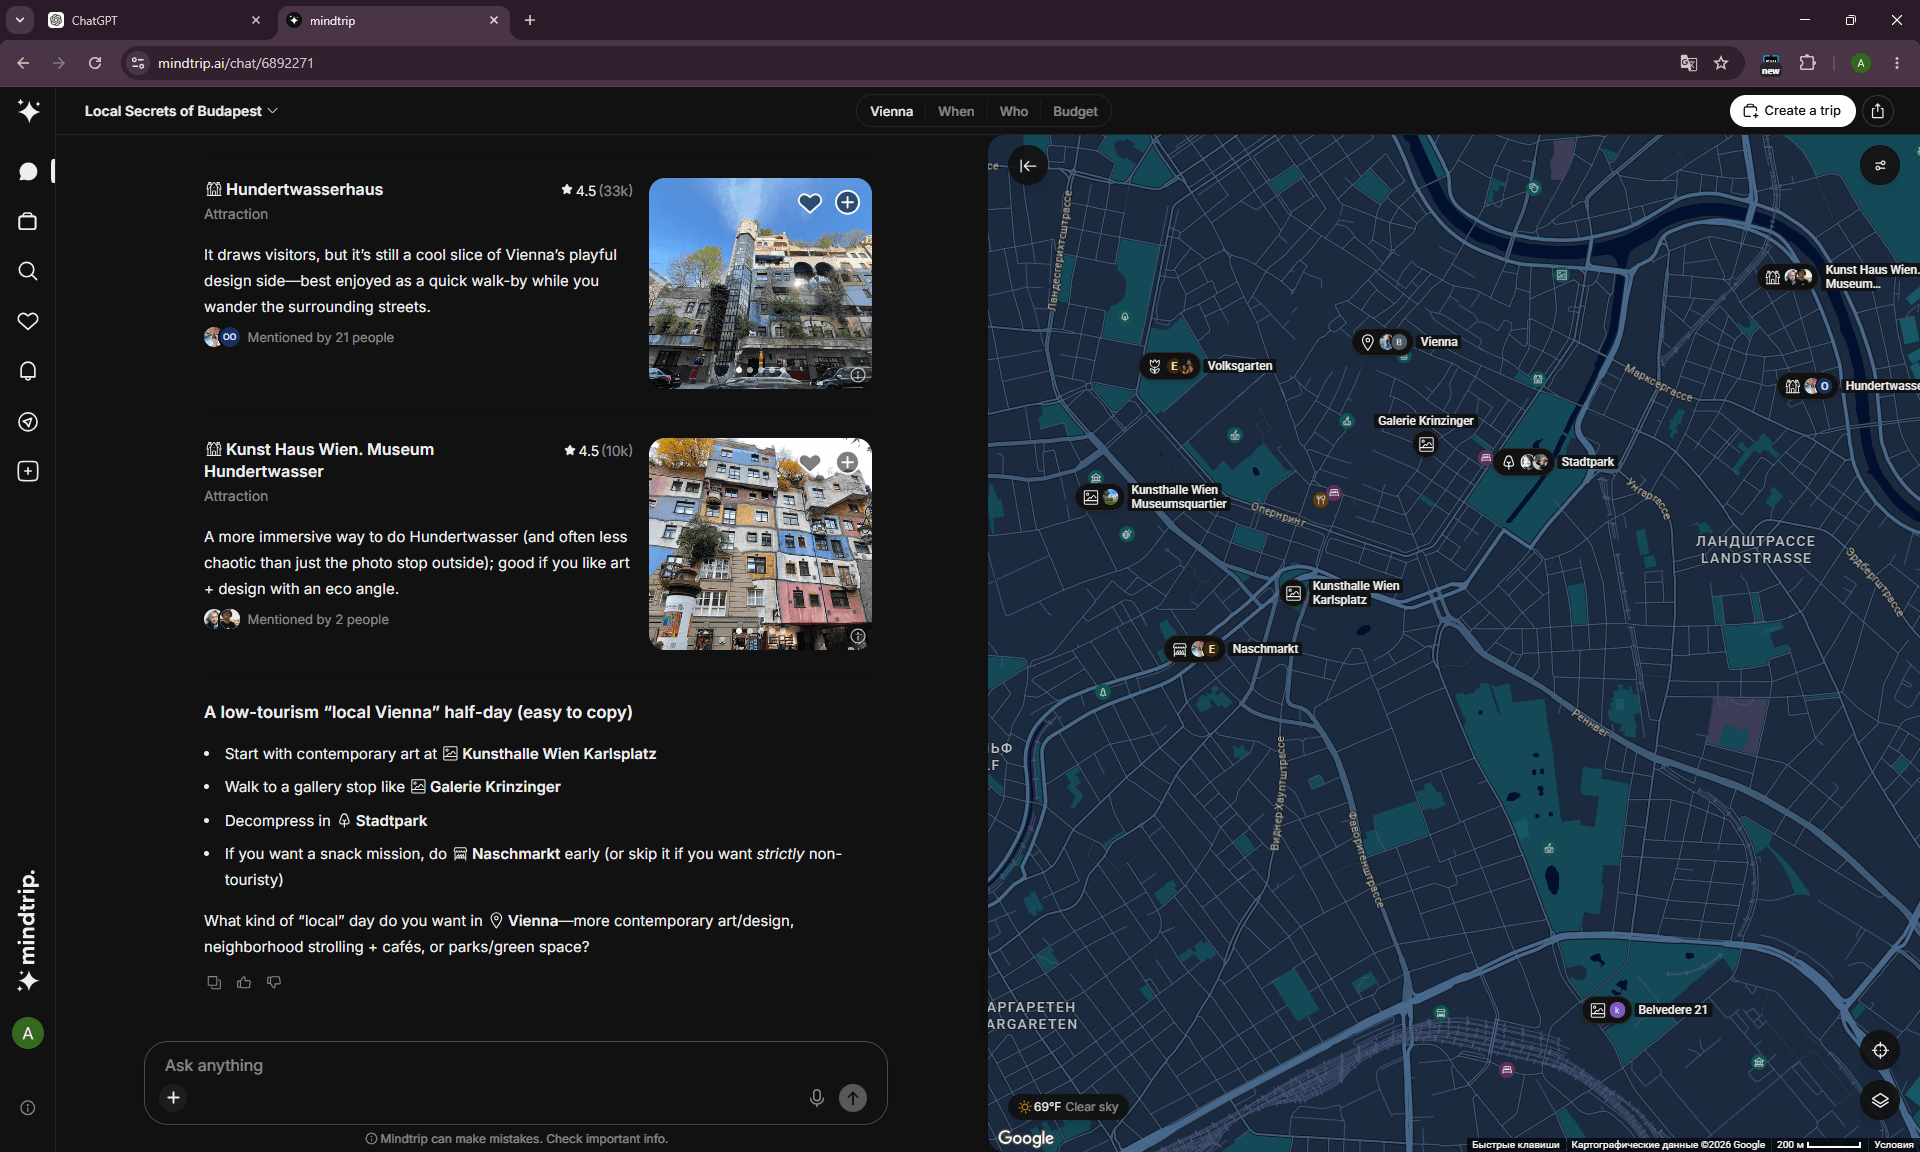Screen dimensions: 1920x1152
Task: Reload the current browser page
Action: [95, 63]
